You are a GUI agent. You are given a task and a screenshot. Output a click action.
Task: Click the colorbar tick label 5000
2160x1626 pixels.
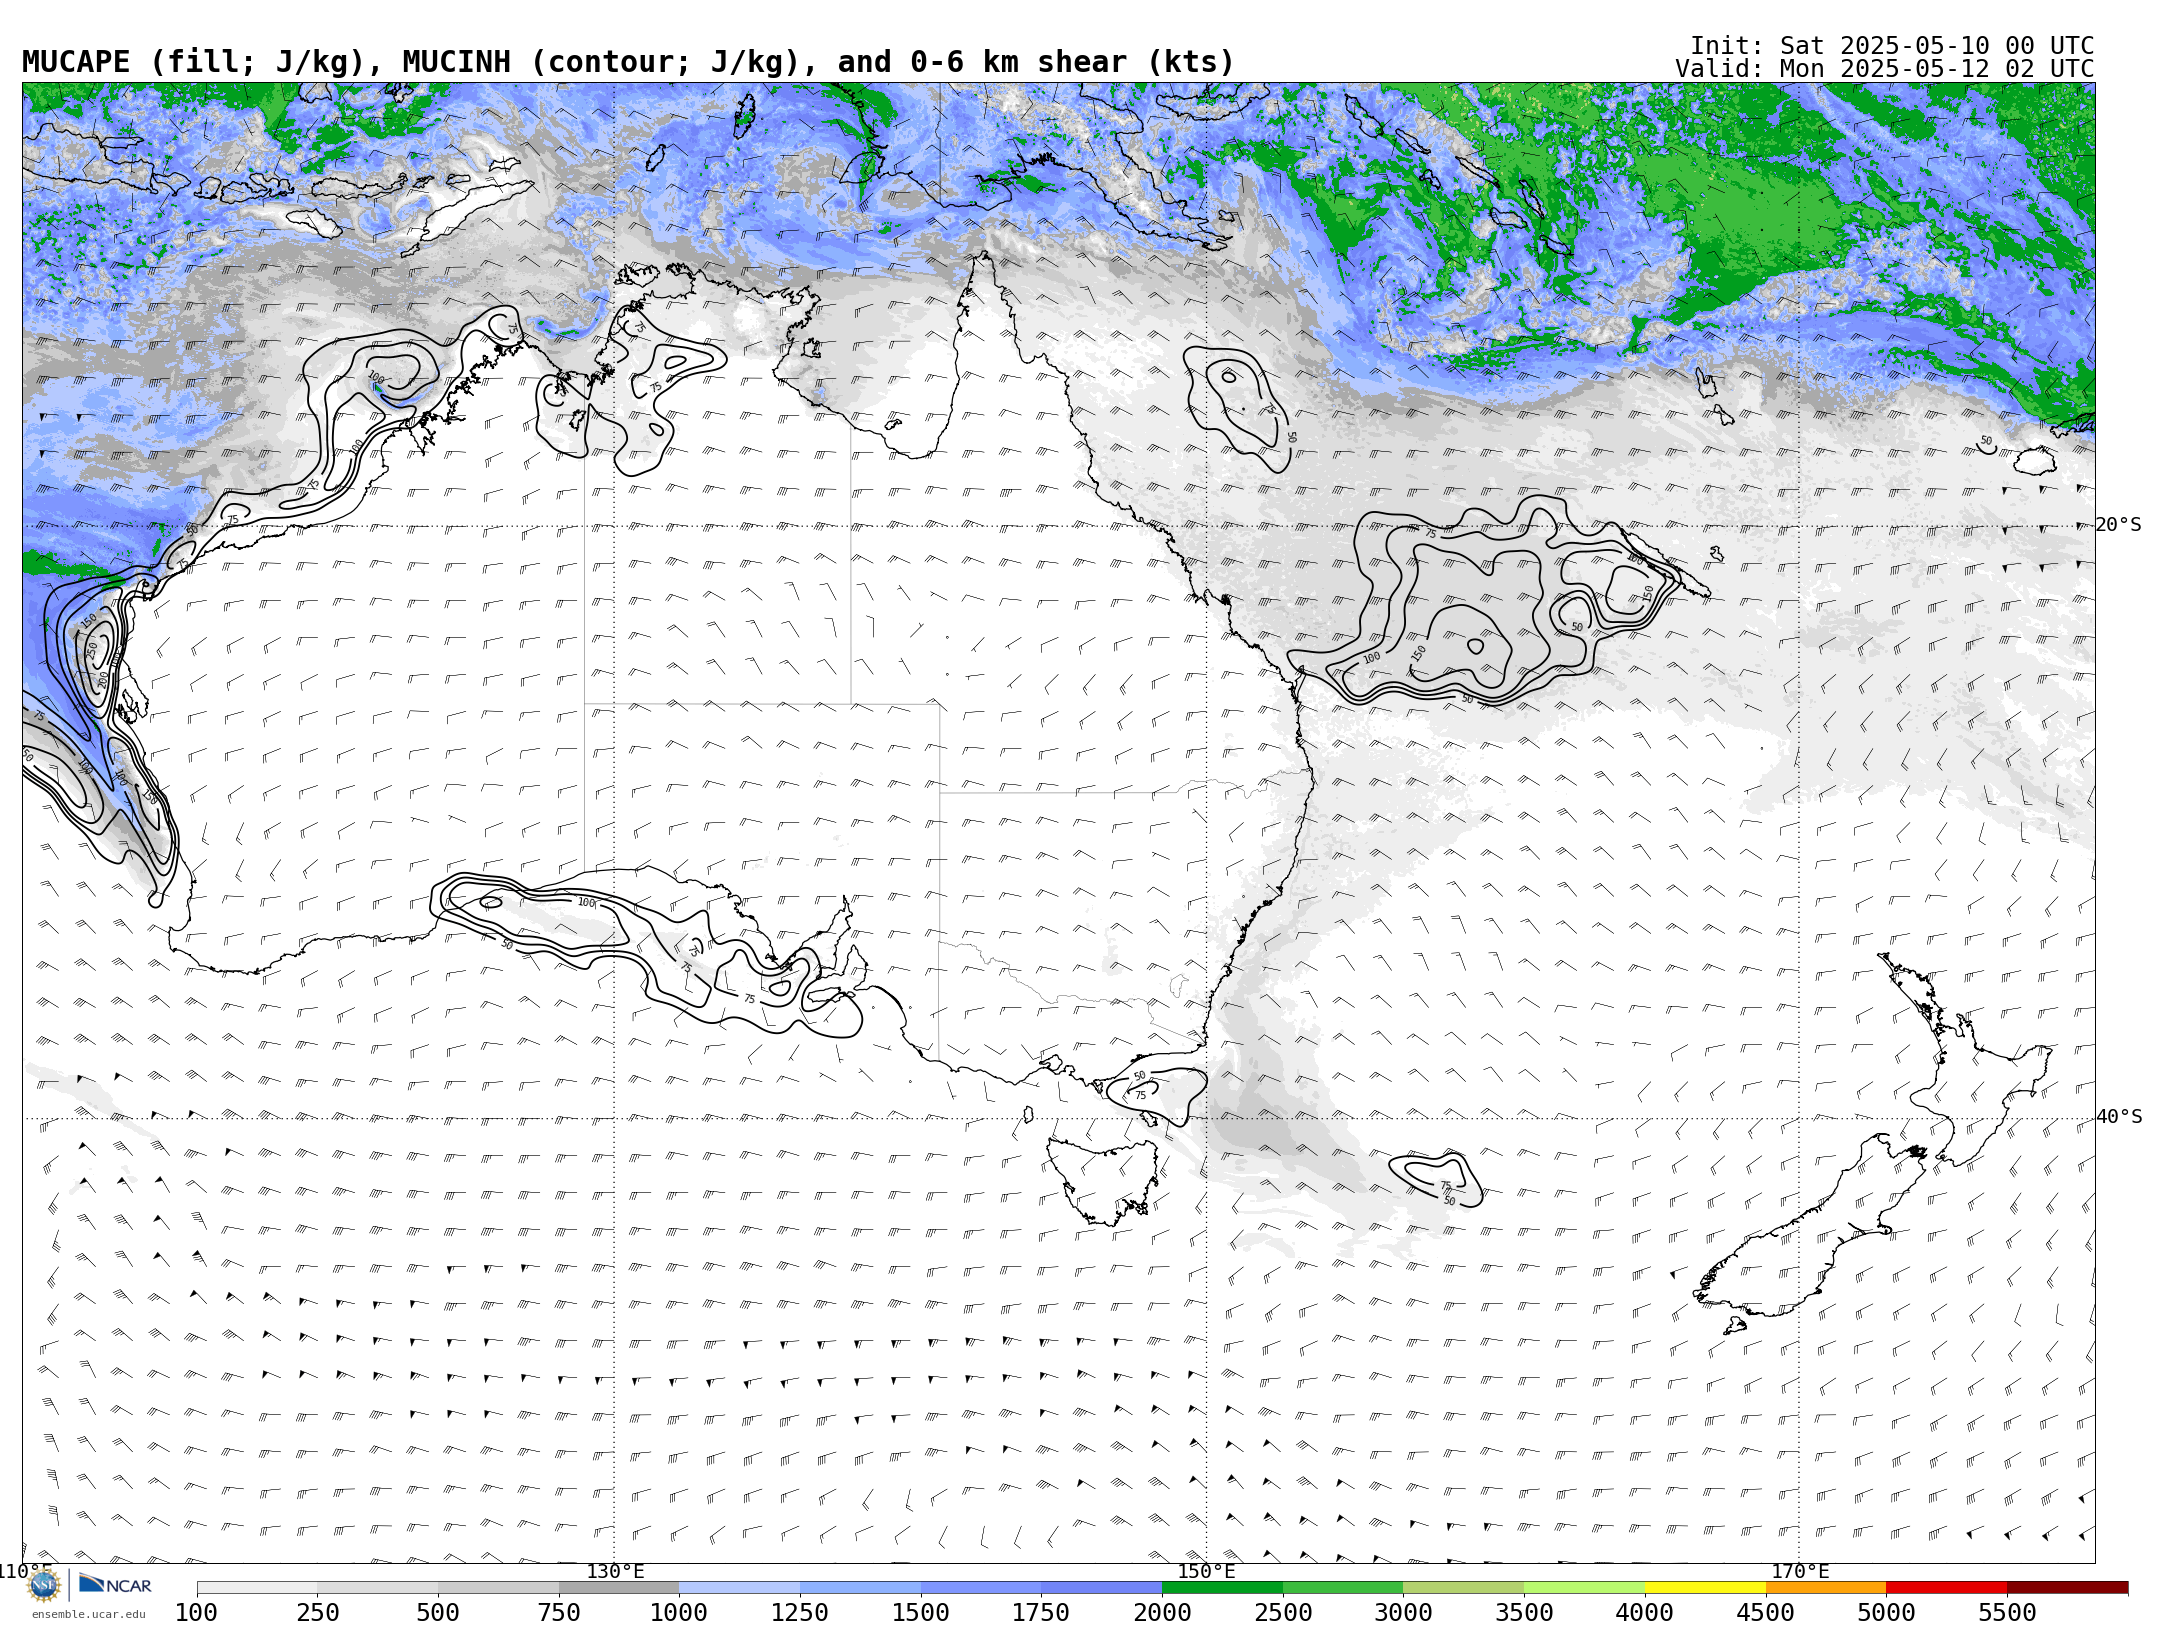click(1886, 1613)
